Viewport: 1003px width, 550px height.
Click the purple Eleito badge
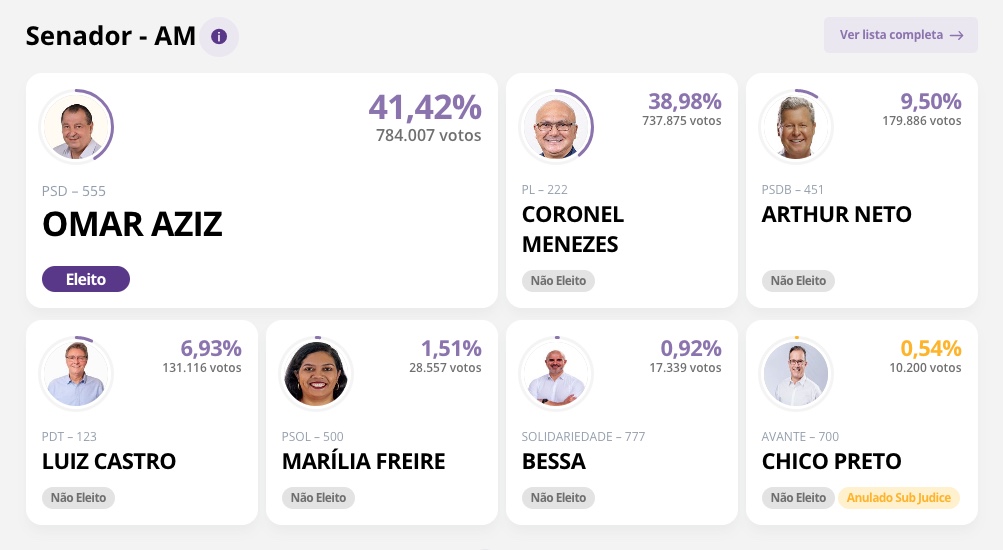point(86,279)
